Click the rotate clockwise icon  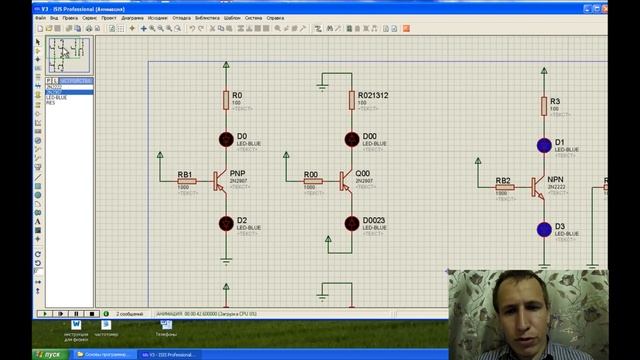click(x=38, y=254)
